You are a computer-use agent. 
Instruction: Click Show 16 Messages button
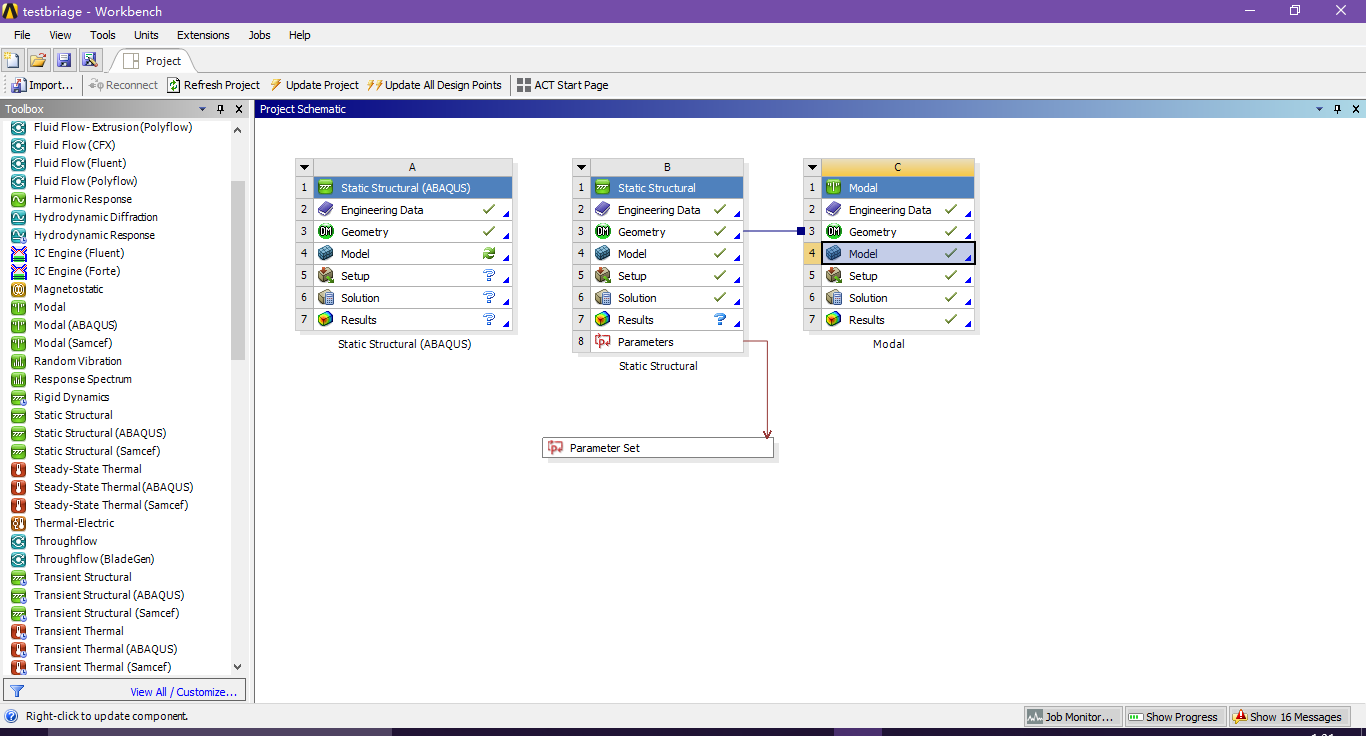(x=1288, y=717)
